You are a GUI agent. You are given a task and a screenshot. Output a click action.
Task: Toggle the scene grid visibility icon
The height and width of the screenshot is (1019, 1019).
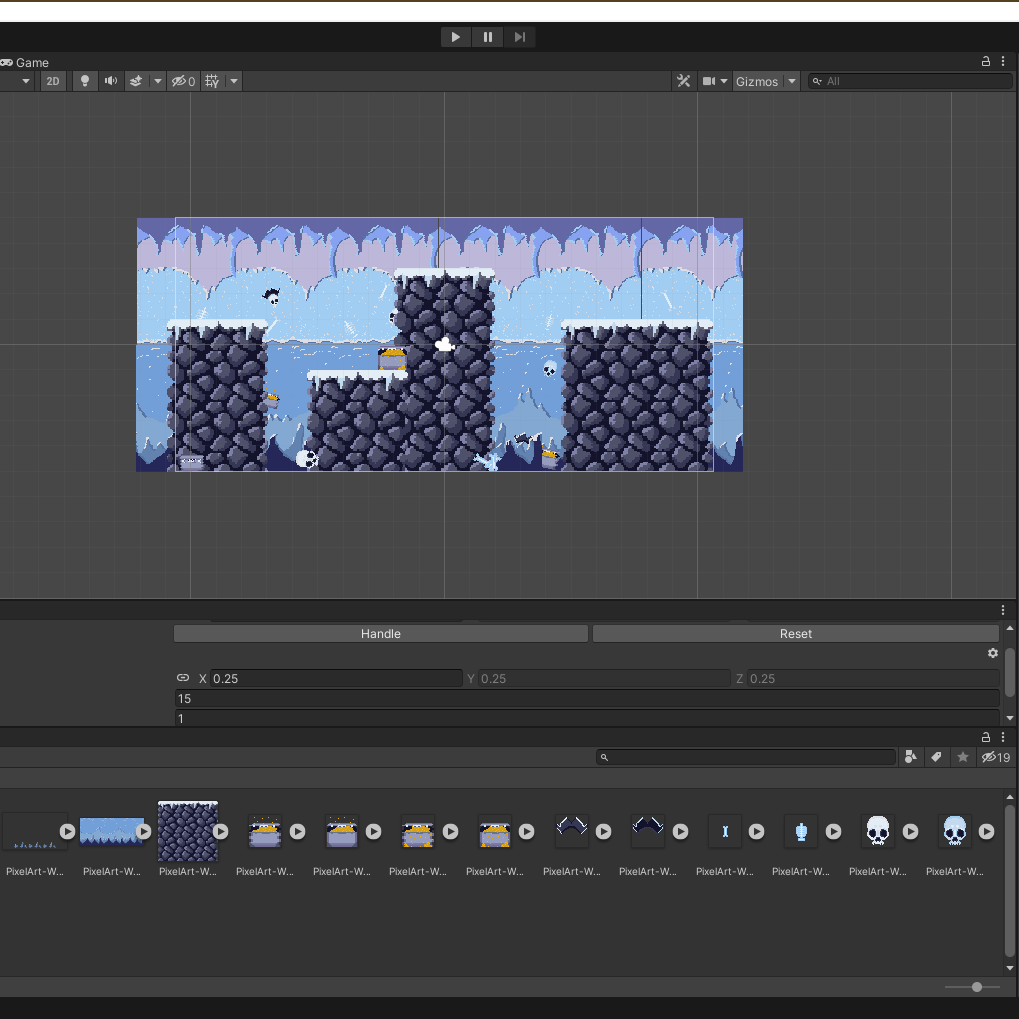click(x=212, y=81)
